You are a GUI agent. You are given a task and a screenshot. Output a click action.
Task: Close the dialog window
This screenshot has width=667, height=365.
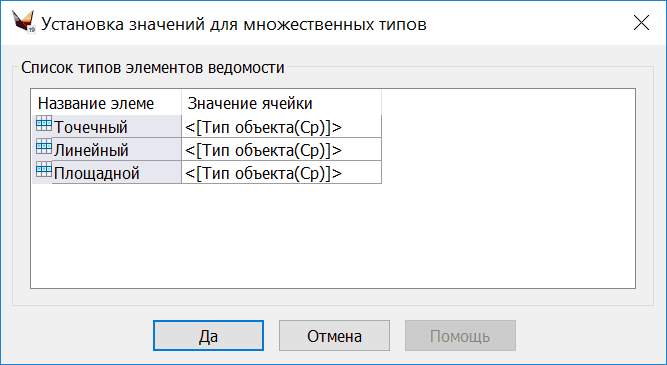[641, 23]
